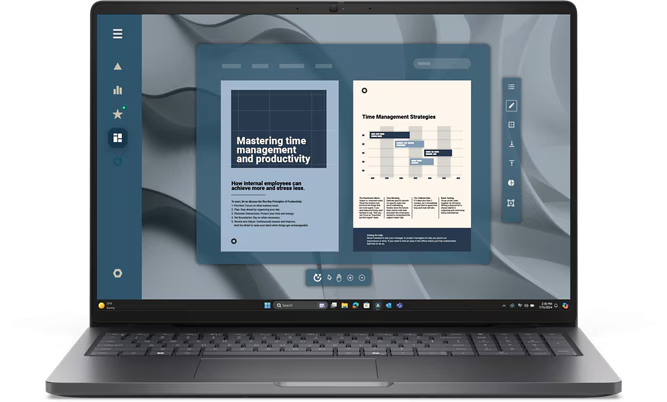Click the list icon in right tool panel
Viewport: 667px width, 402px height.
click(x=511, y=88)
